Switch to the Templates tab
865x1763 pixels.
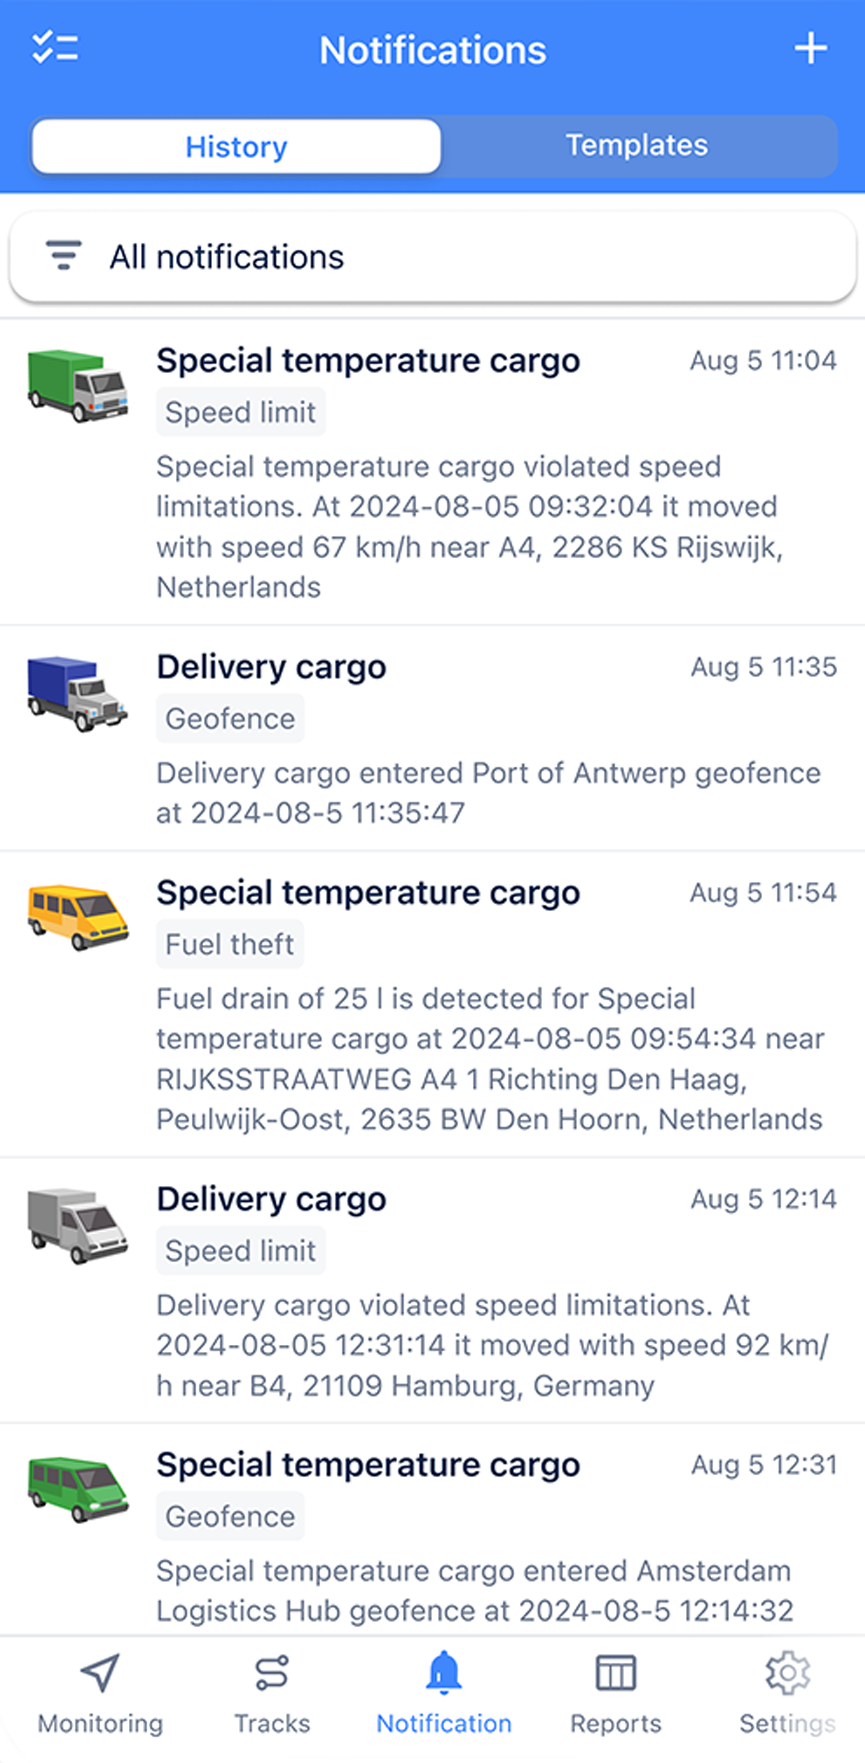pos(637,146)
